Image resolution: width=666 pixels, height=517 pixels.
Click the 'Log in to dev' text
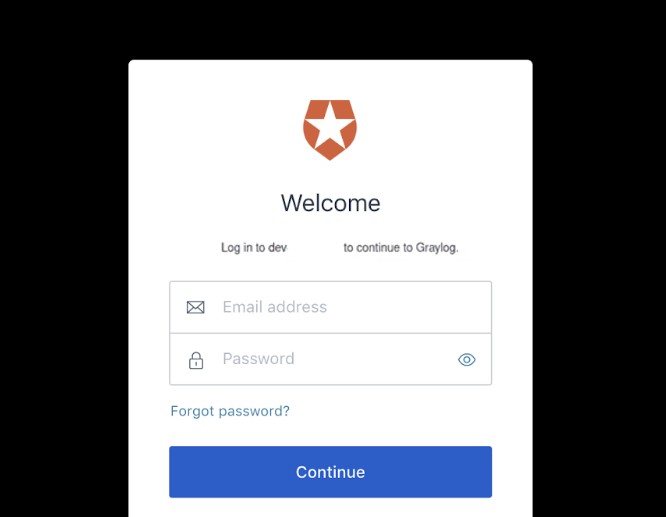[254, 248]
